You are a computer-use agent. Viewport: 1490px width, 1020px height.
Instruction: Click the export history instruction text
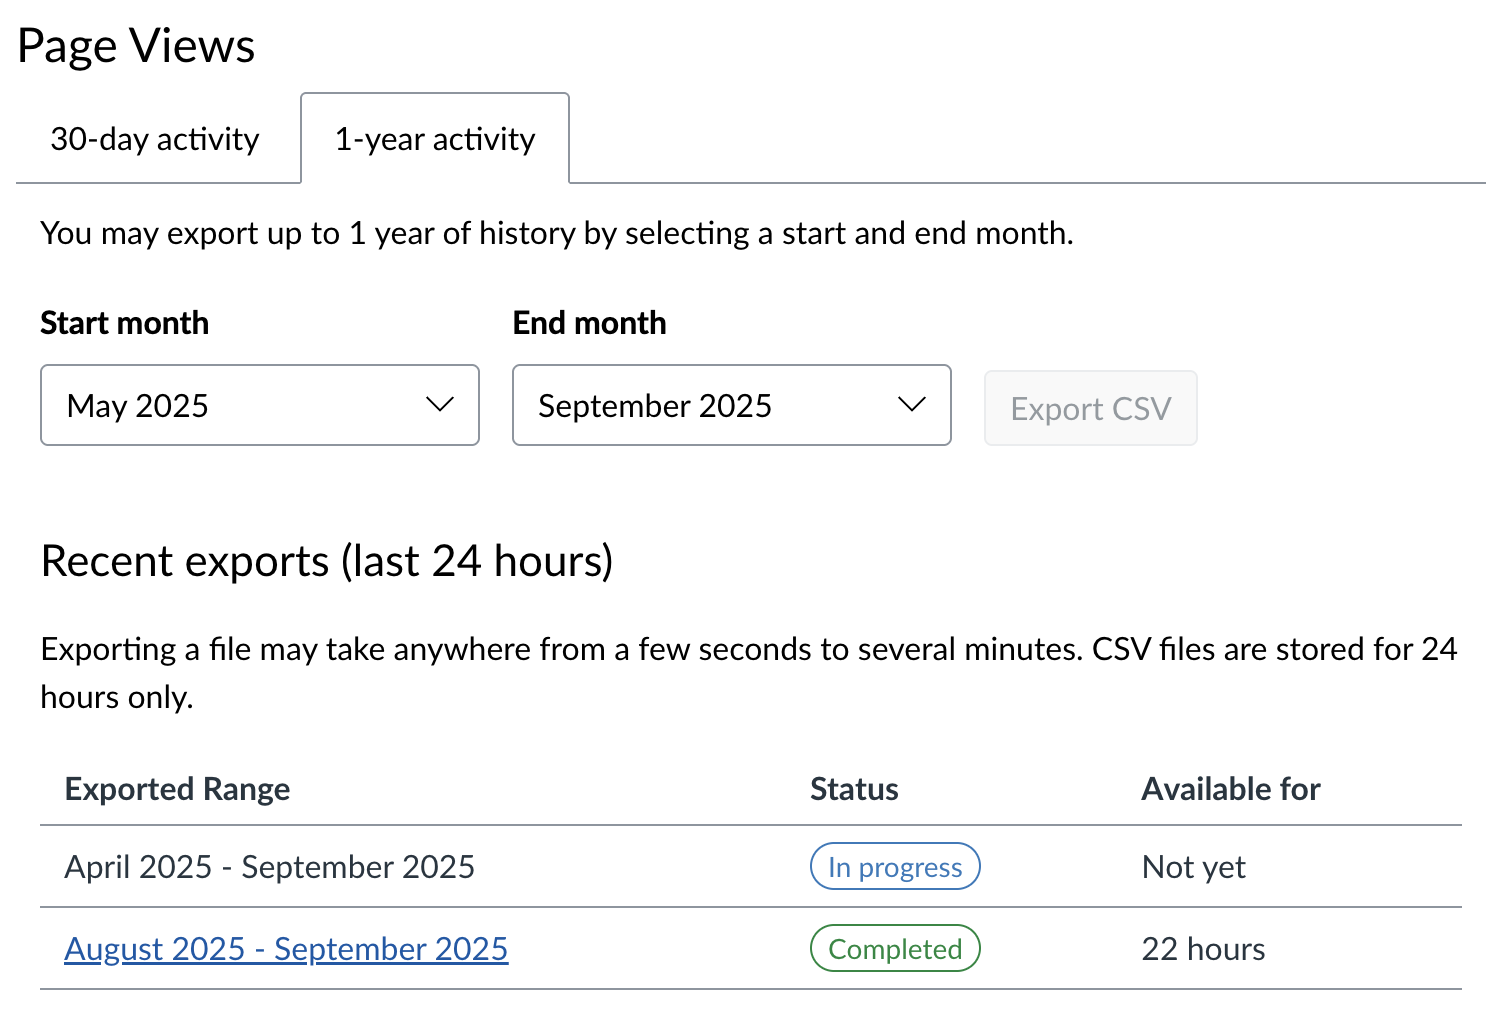tap(556, 233)
